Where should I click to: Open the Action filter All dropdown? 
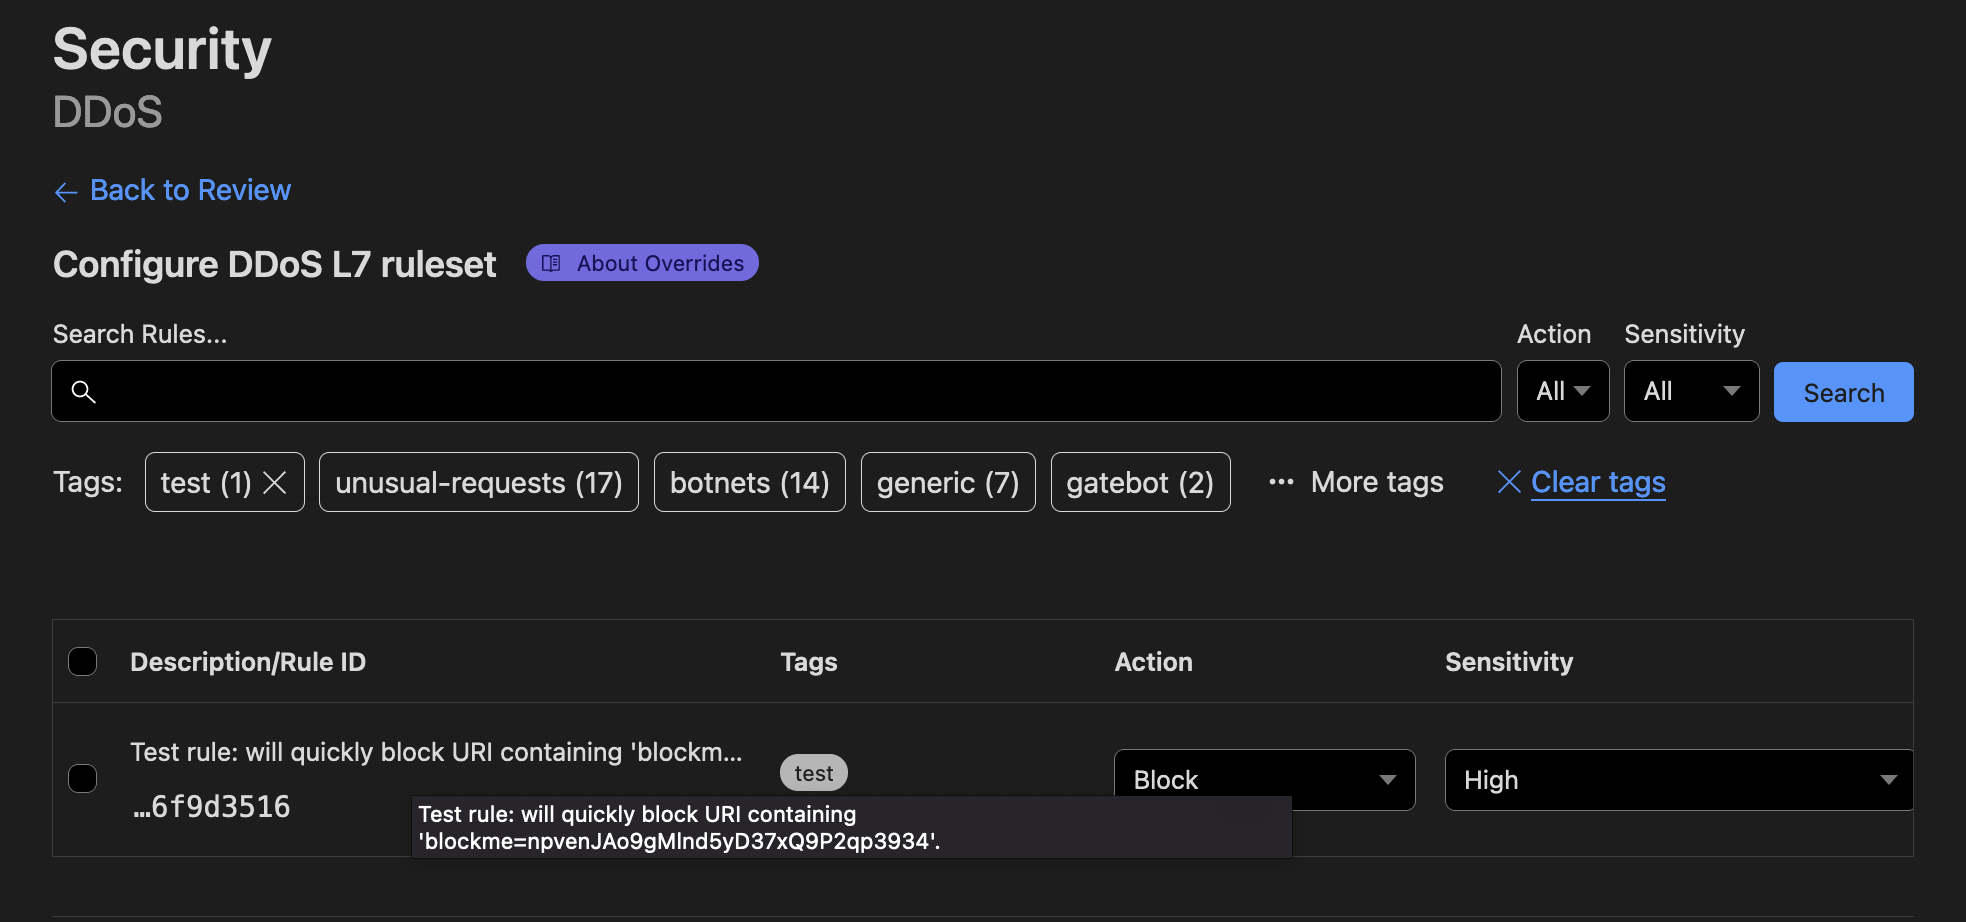point(1563,391)
